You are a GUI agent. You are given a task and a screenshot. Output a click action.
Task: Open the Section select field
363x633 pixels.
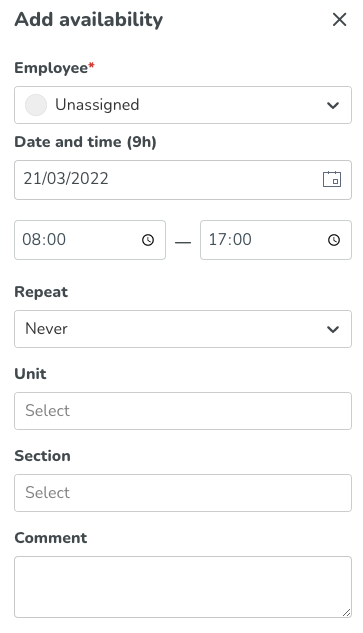click(183, 493)
